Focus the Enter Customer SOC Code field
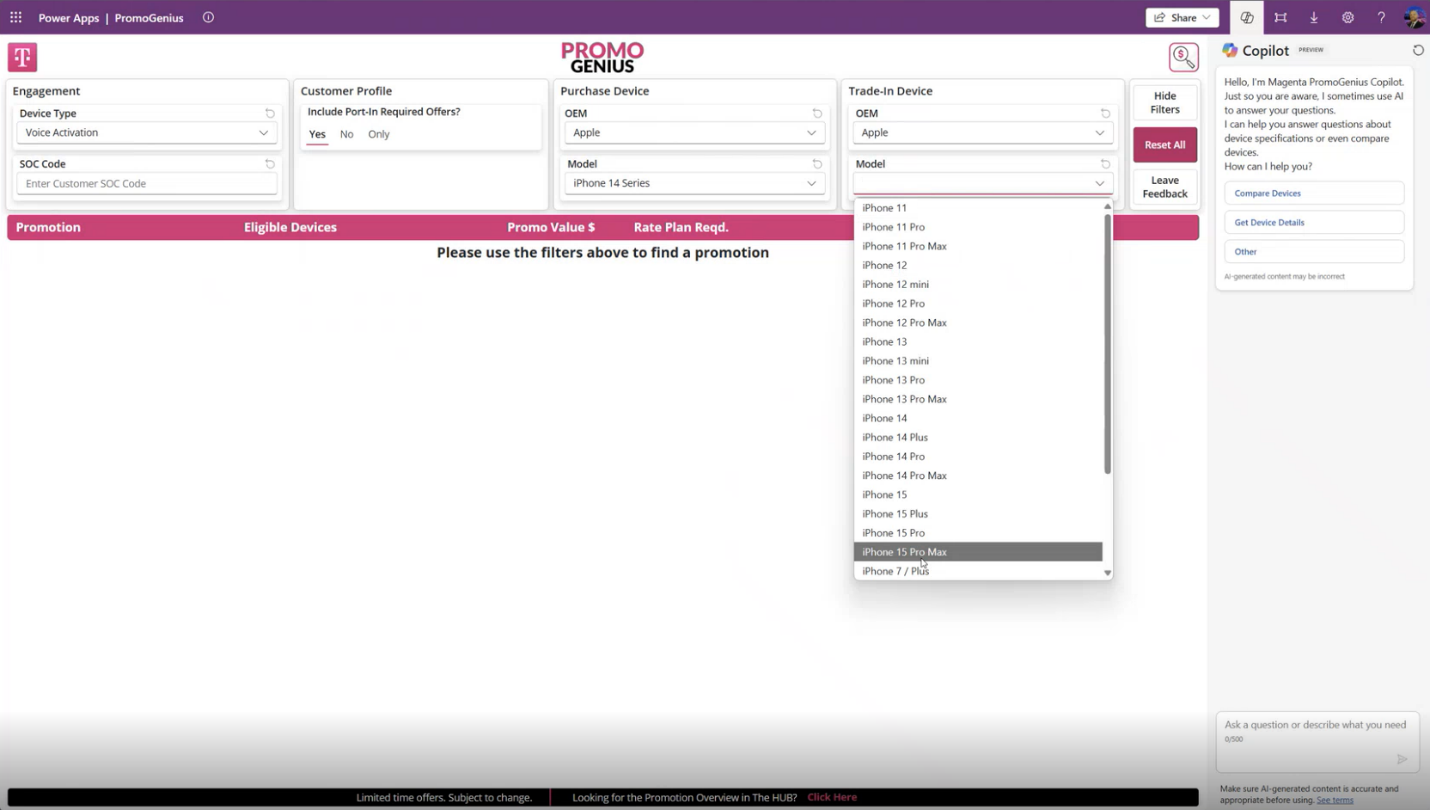 point(147,183)
